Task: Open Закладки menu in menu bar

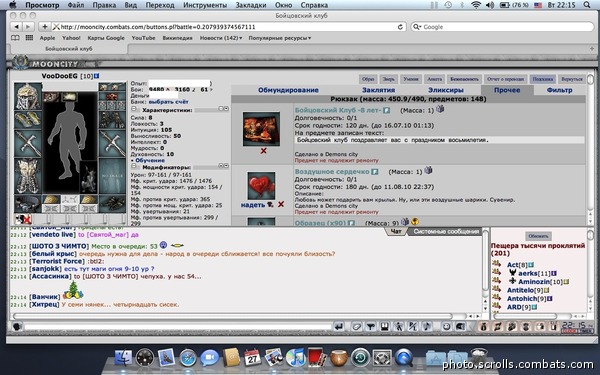Action: point(251,5)
